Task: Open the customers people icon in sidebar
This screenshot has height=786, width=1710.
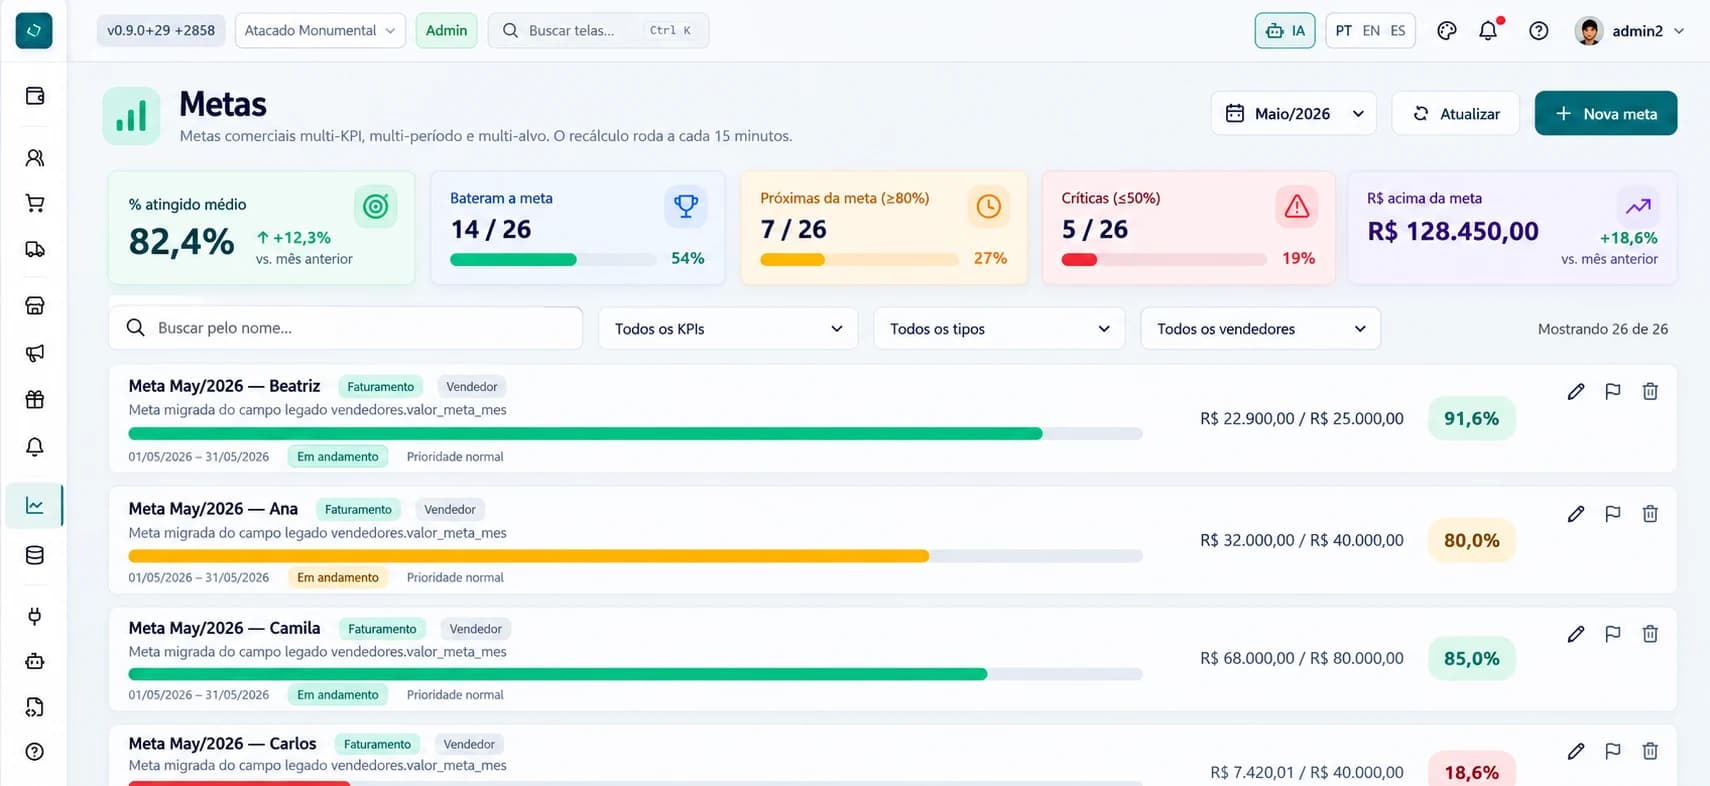Action: pos(35,157)
